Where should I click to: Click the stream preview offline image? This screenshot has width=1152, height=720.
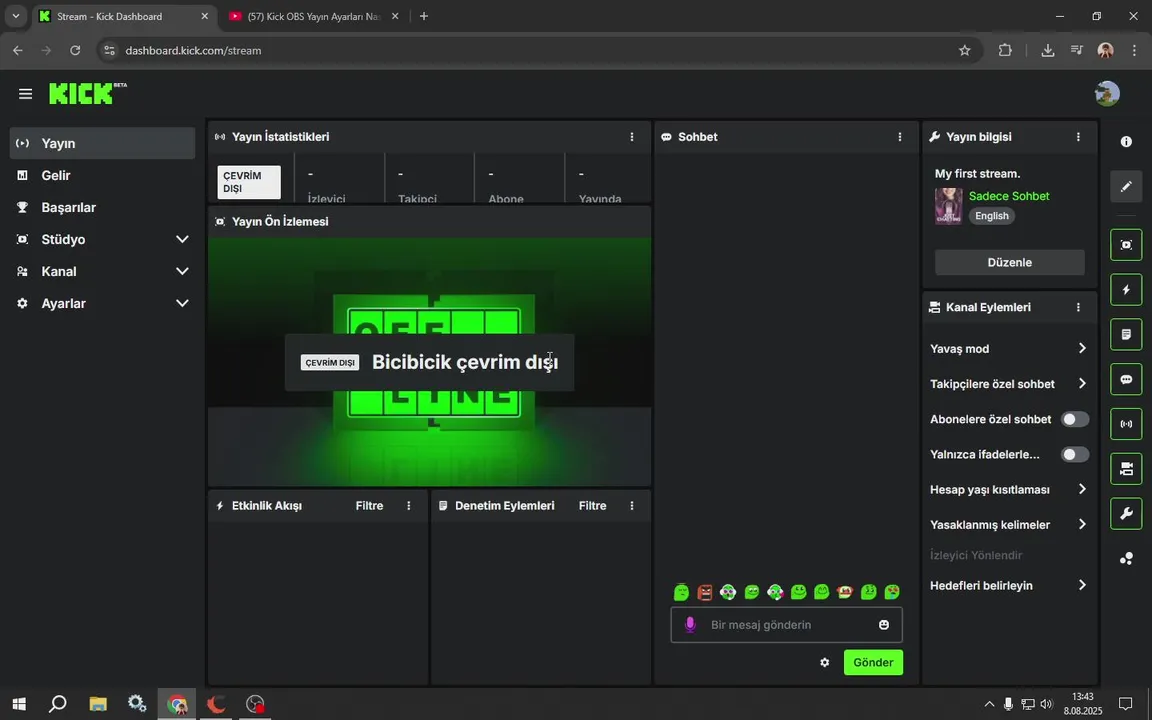430,361
